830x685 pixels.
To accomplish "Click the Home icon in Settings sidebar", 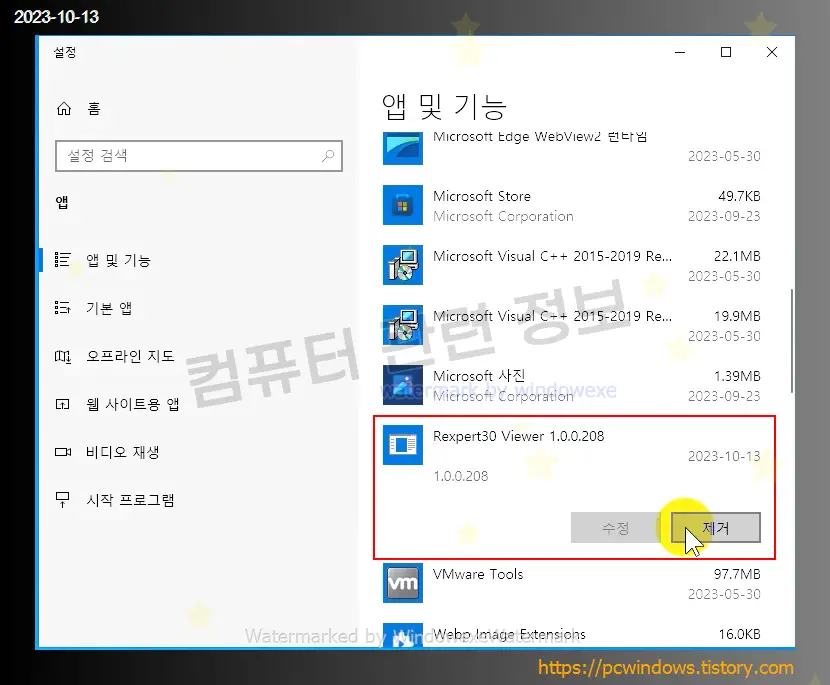I will 64,109.
